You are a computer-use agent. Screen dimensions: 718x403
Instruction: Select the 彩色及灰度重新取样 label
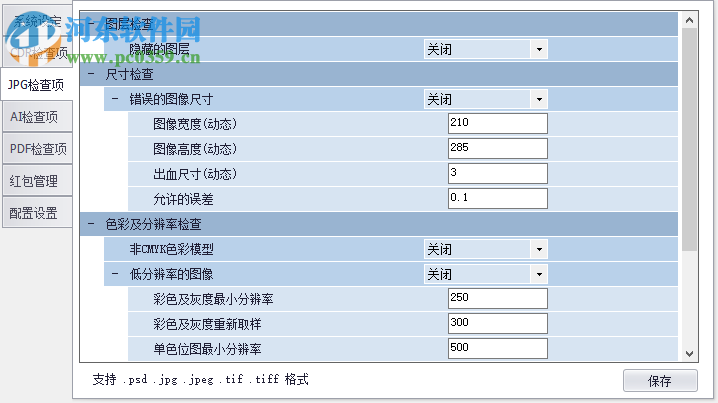[207, 324]
